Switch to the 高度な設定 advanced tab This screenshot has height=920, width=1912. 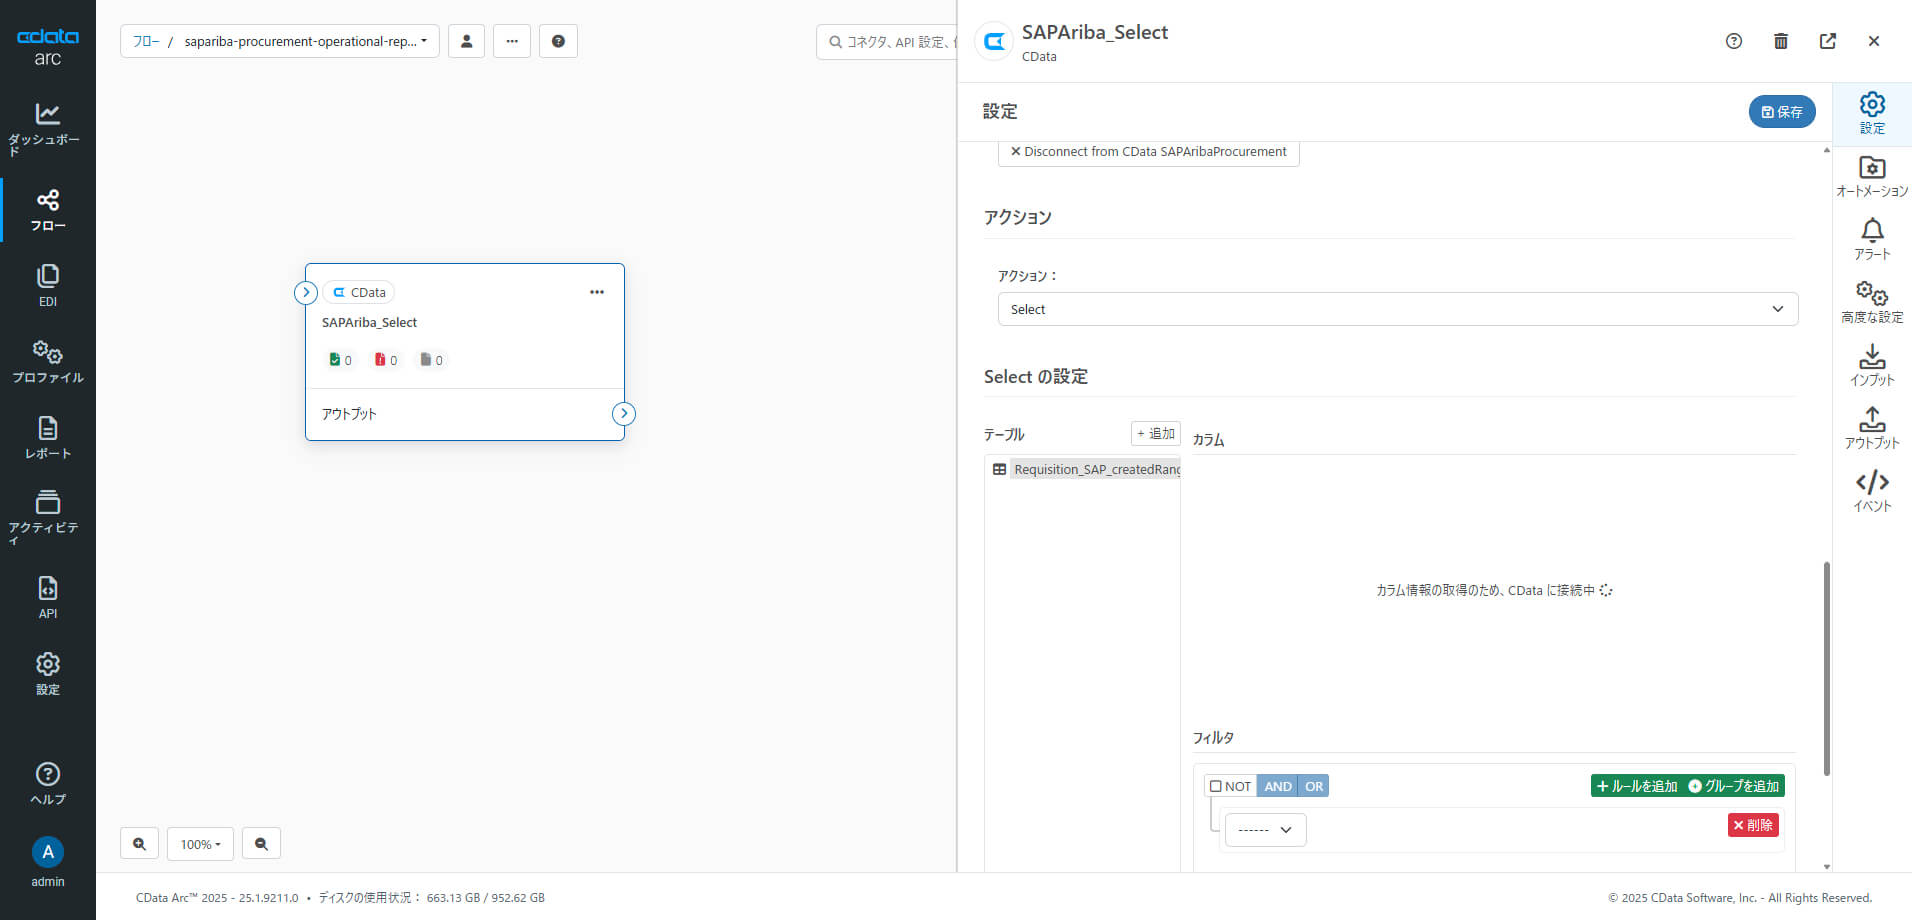(x=1872, y=303)
